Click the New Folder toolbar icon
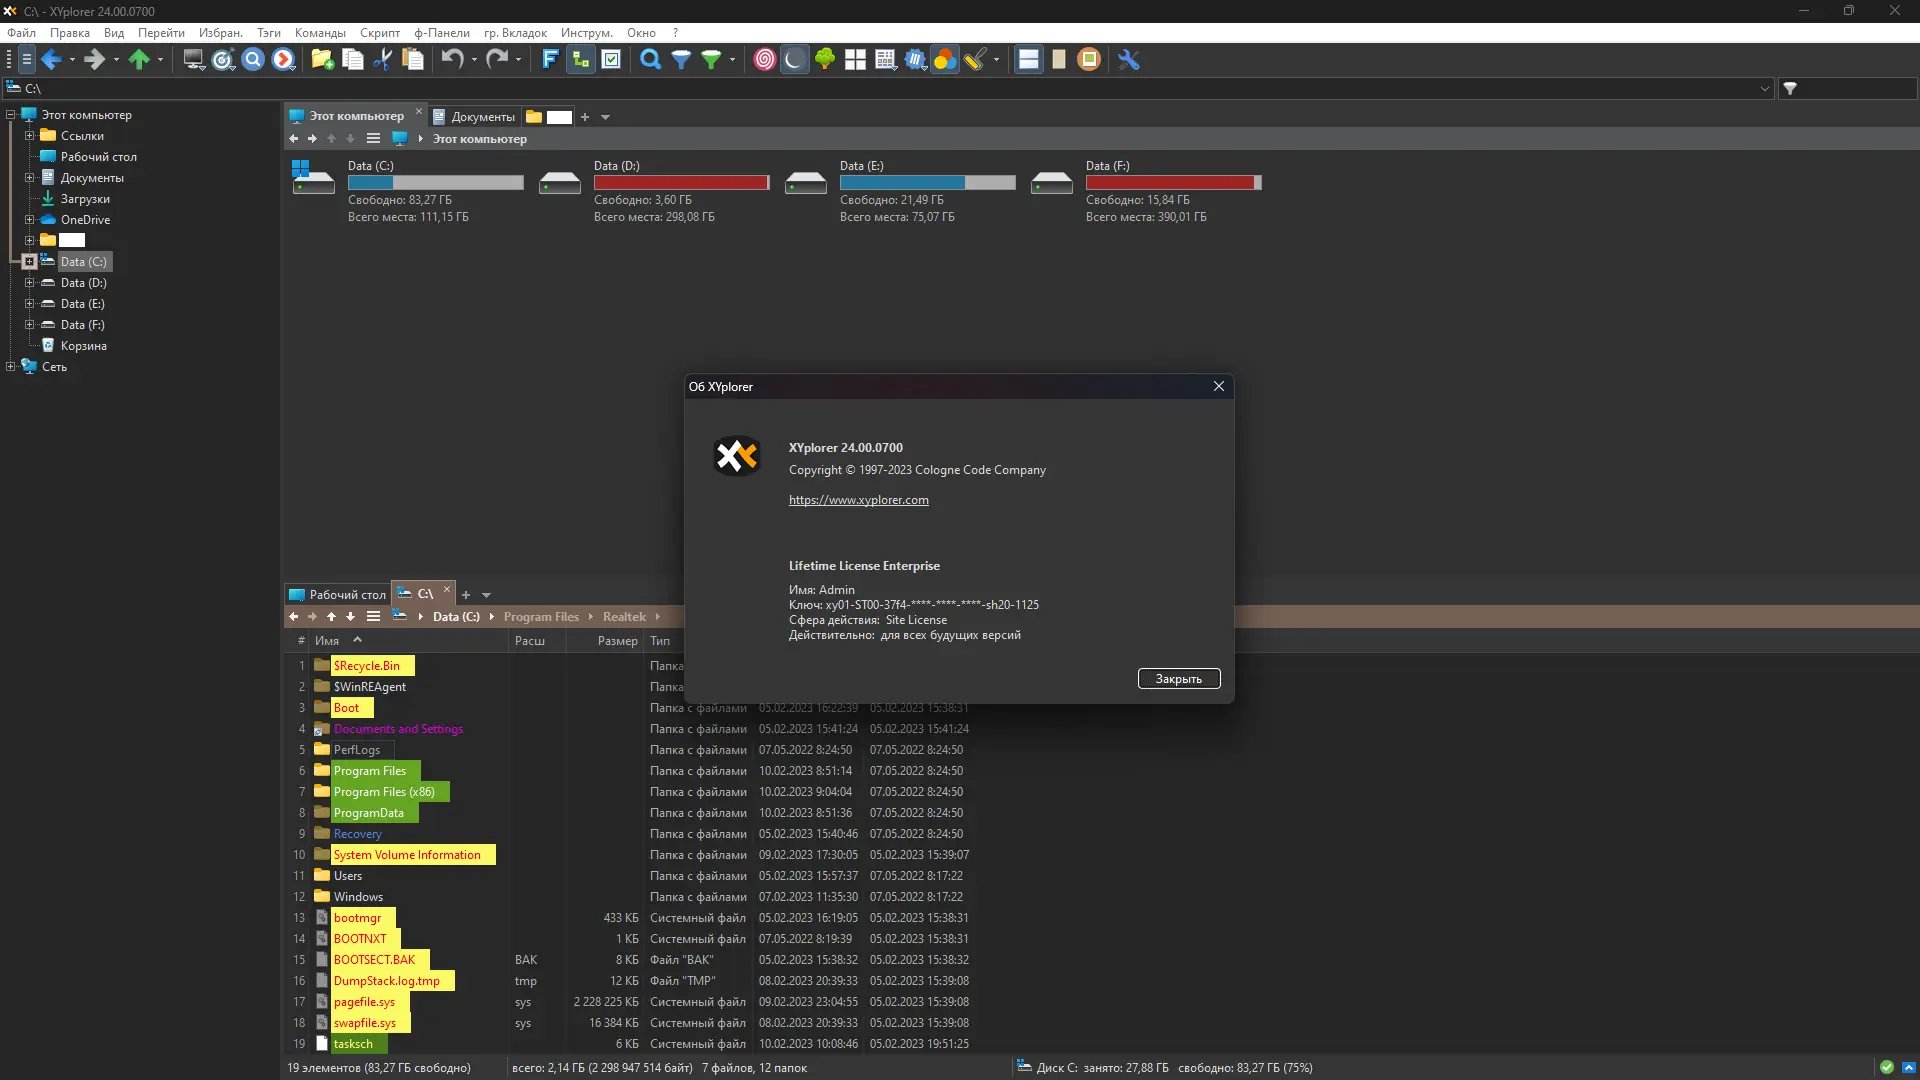1920x1080 pixels. 322,60
